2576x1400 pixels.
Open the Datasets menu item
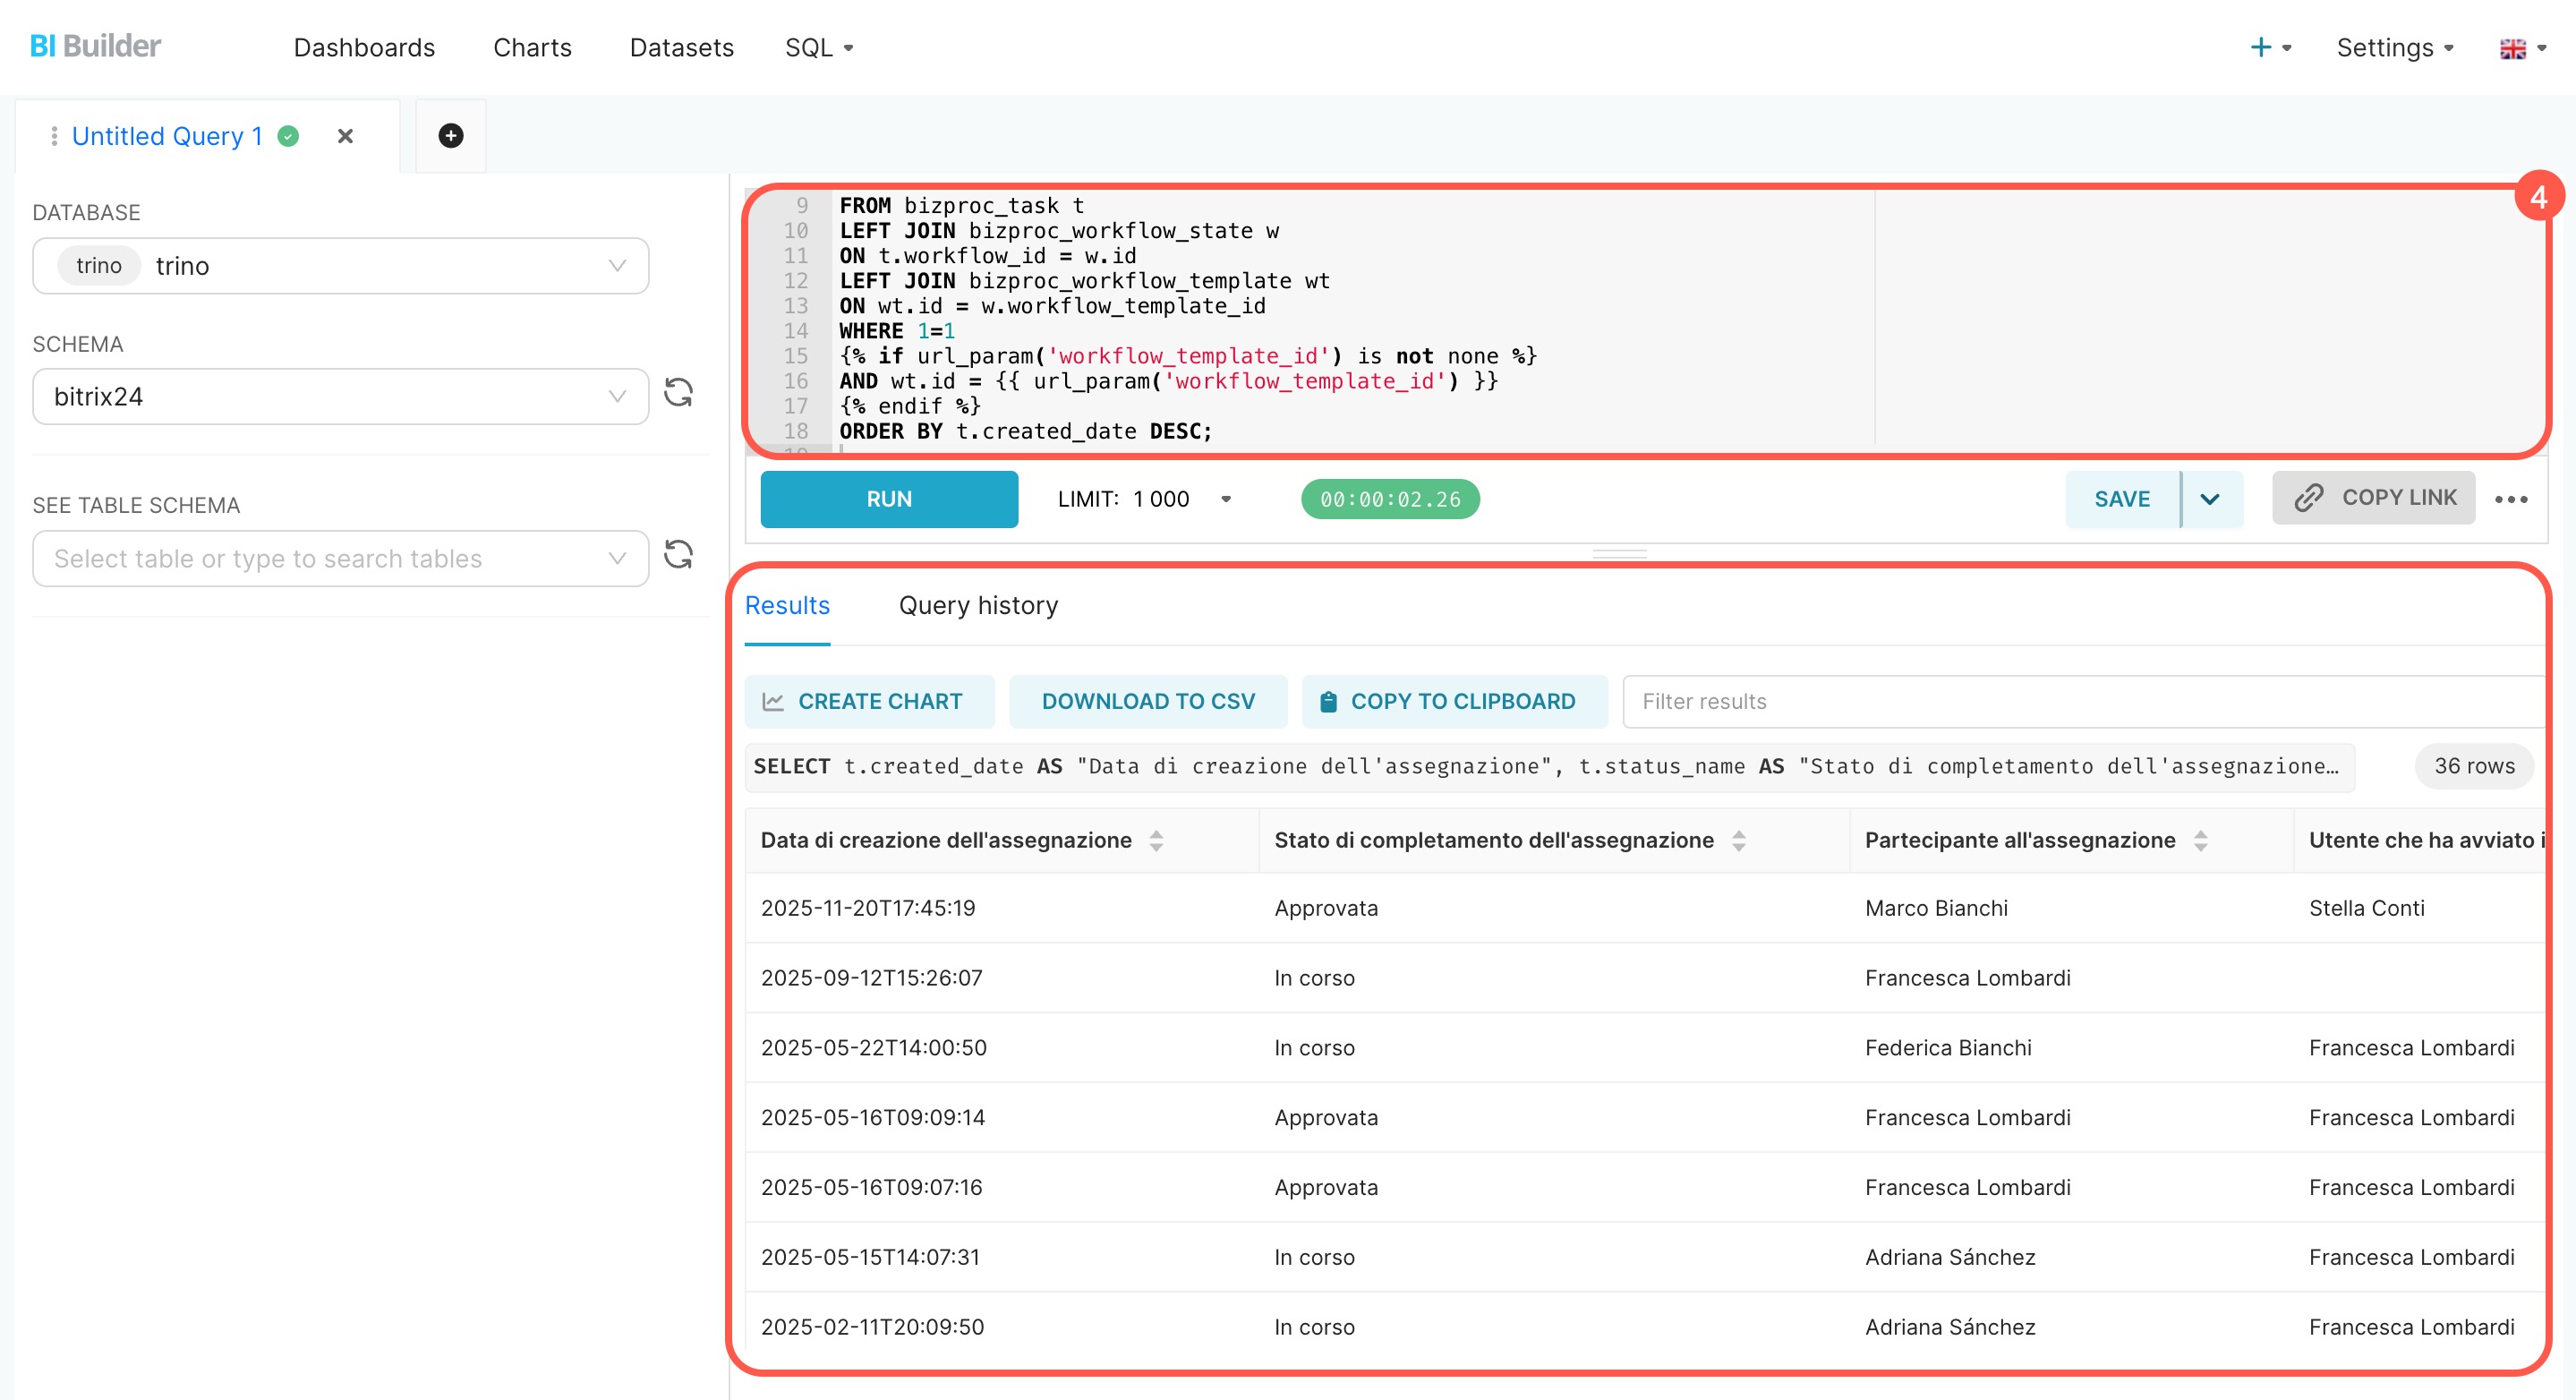click(681, 47)
